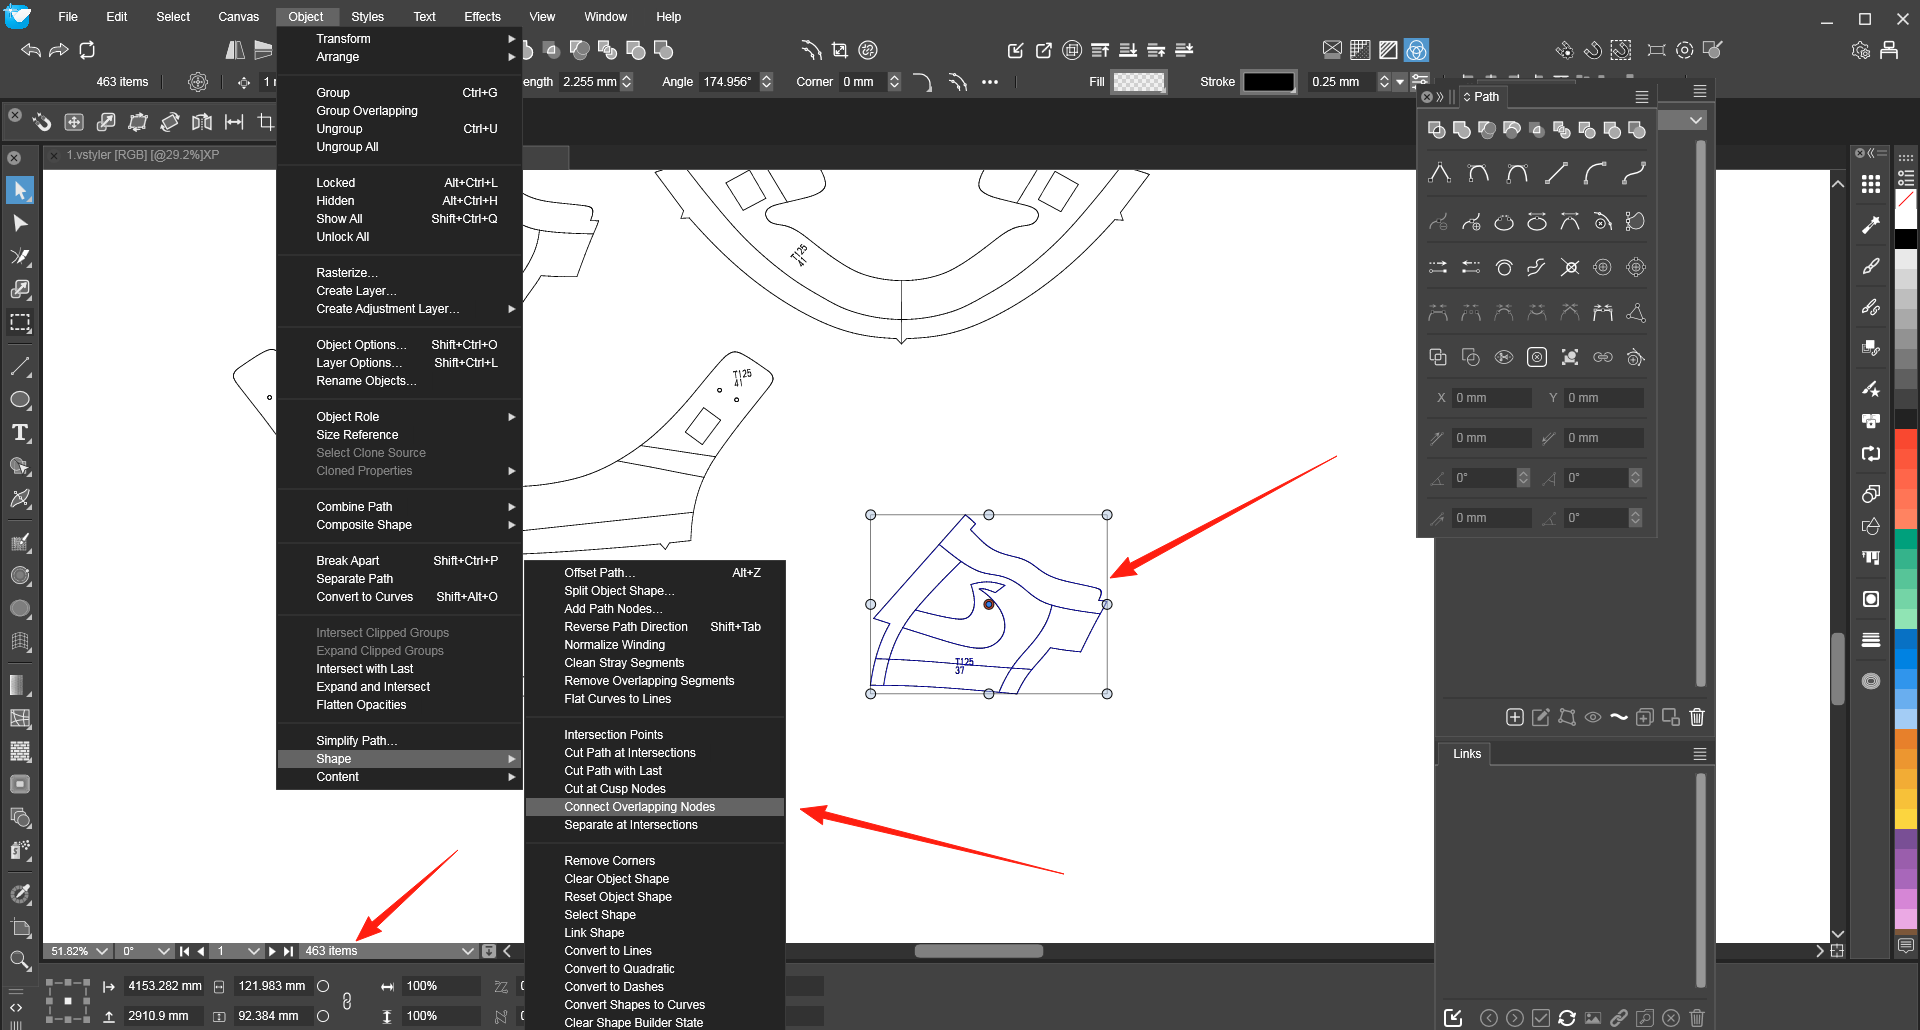Click the black Stroke color swatch
Viewport: 1920px width, 1030px height.
pyautogui.click(x=1268, y=82)
